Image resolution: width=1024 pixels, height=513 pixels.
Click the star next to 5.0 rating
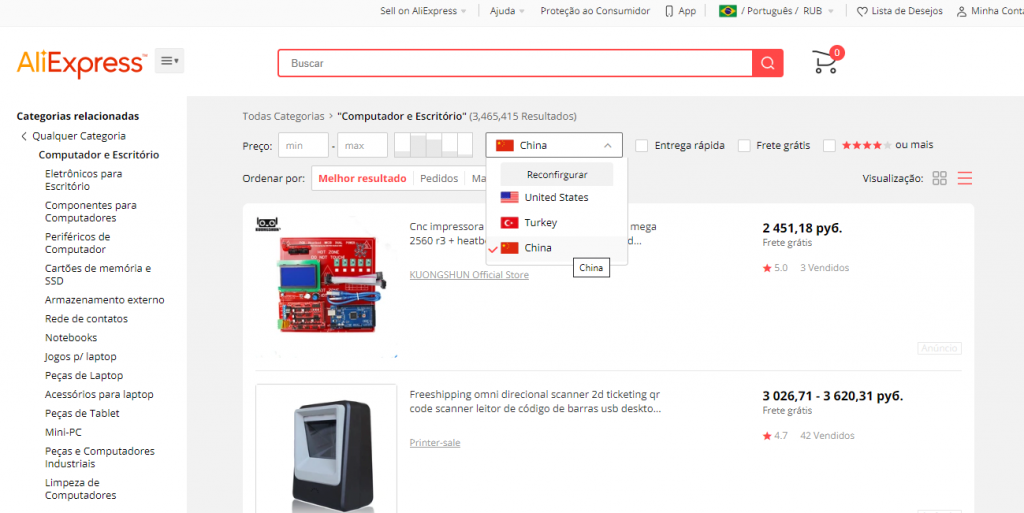coord(767,268)
